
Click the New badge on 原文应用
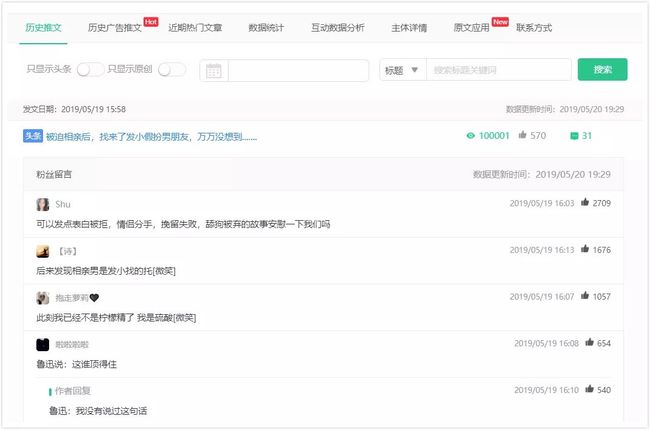pyautogui.click(x=500, y=22)
